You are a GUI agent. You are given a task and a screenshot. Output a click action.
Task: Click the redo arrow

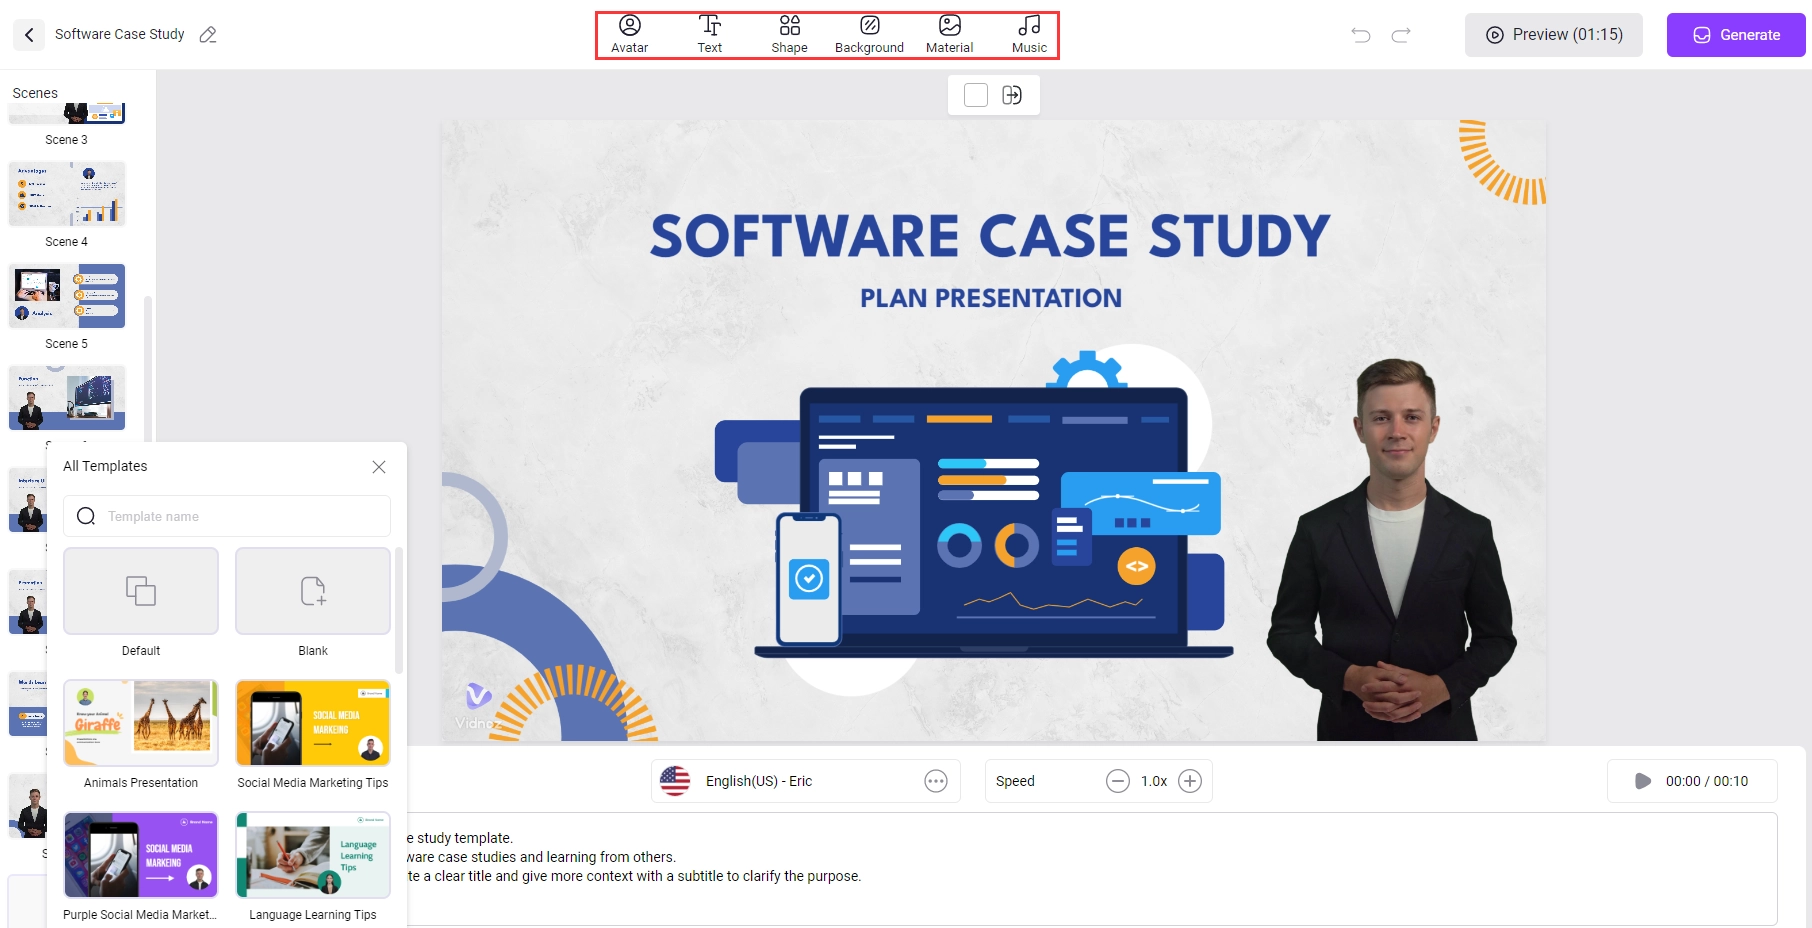[x=1401, y=35]
